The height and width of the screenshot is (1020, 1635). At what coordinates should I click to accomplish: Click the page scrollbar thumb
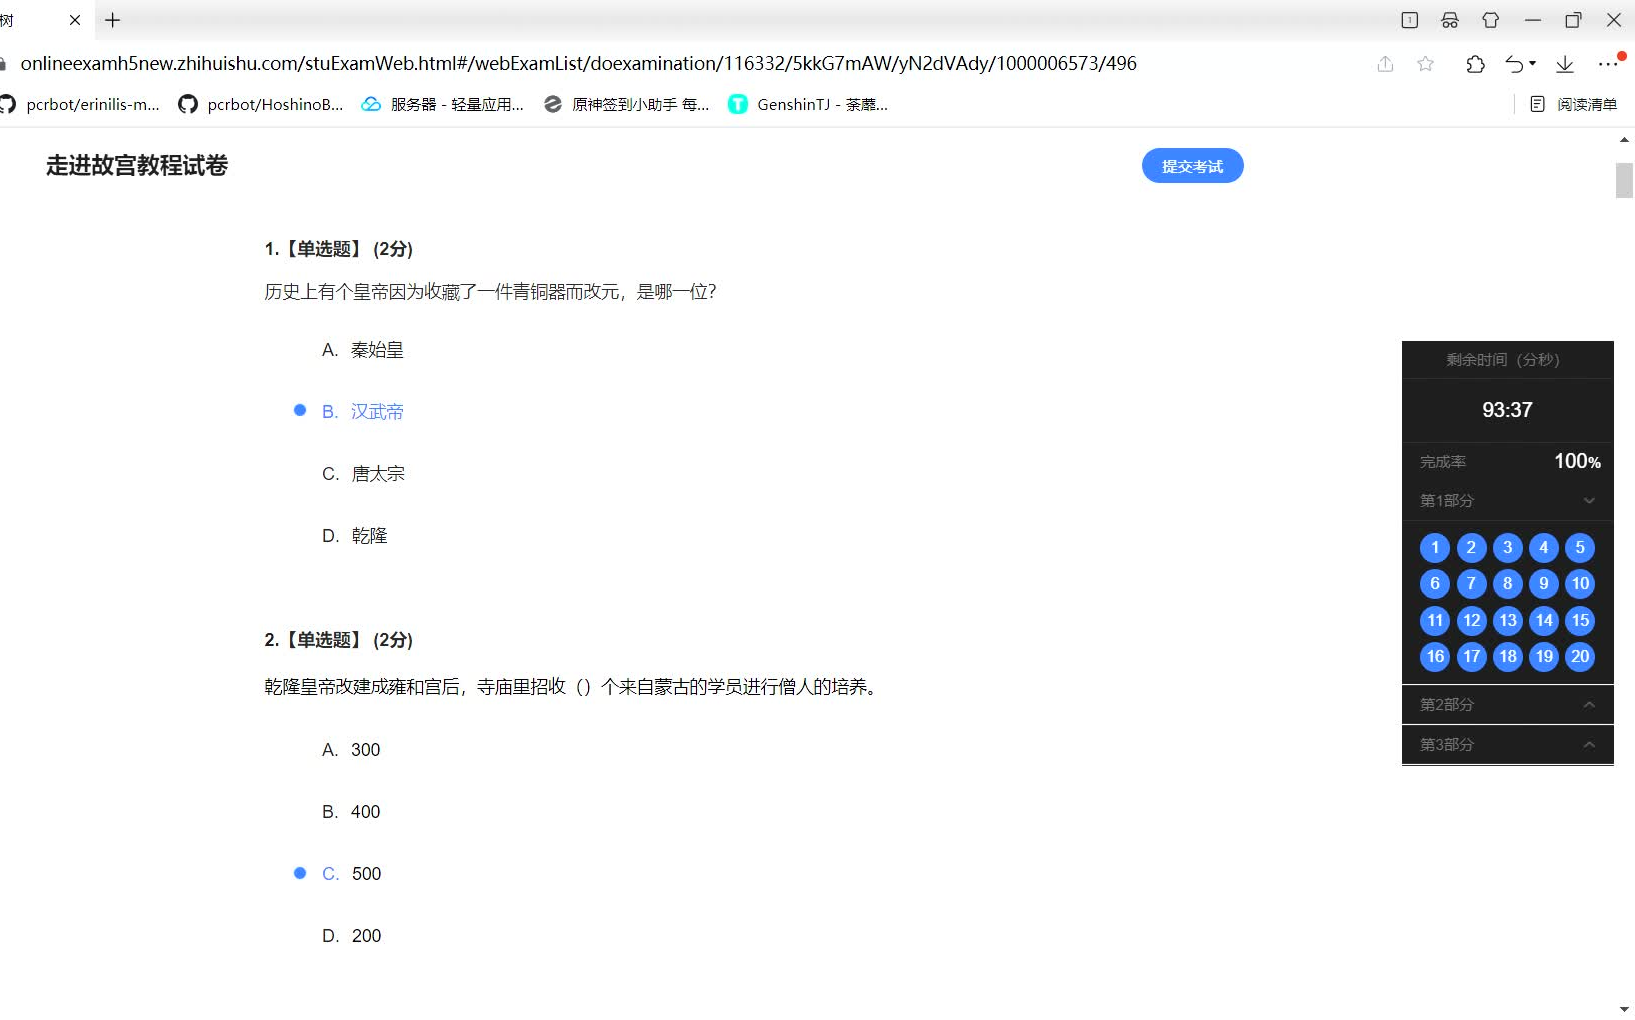[1624, 181]
